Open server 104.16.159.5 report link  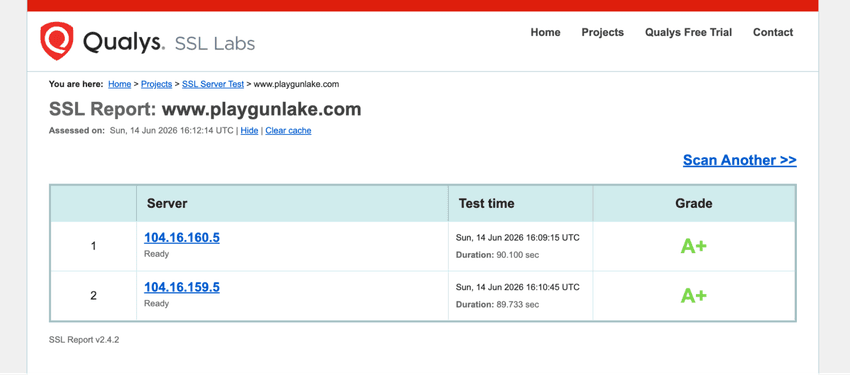point(182,287)
